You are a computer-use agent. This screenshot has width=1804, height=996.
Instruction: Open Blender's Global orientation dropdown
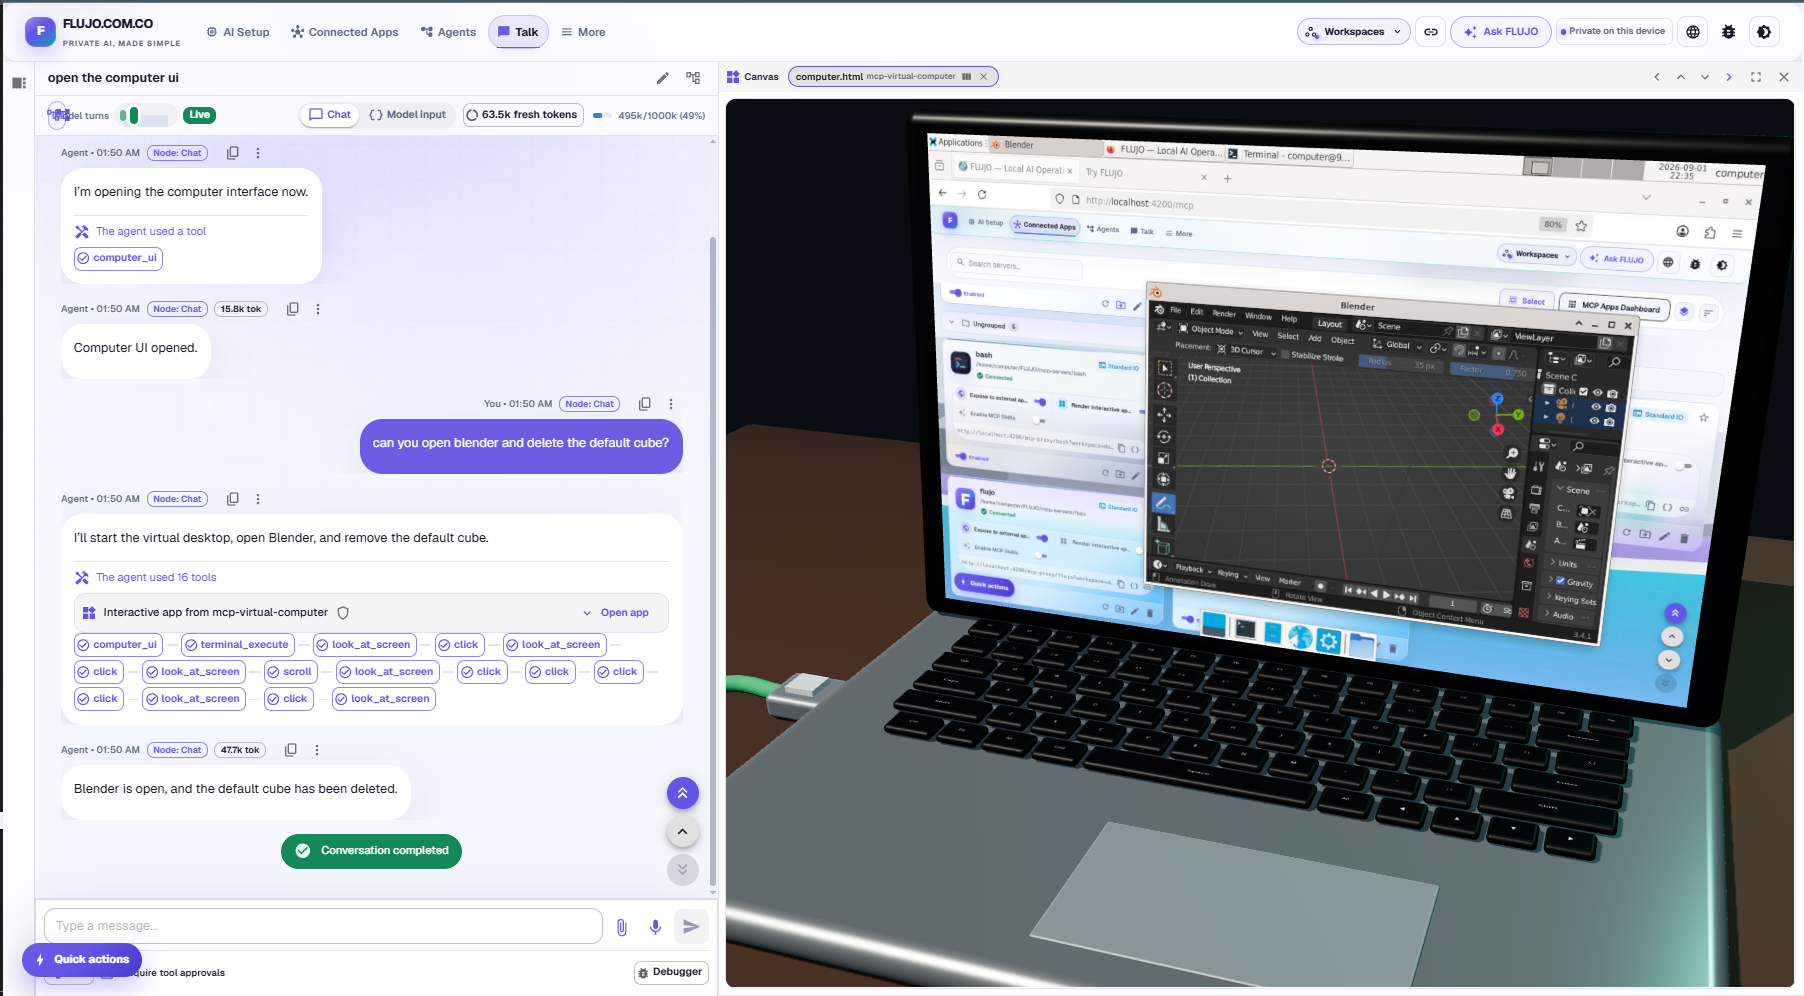click(1398, 345)
